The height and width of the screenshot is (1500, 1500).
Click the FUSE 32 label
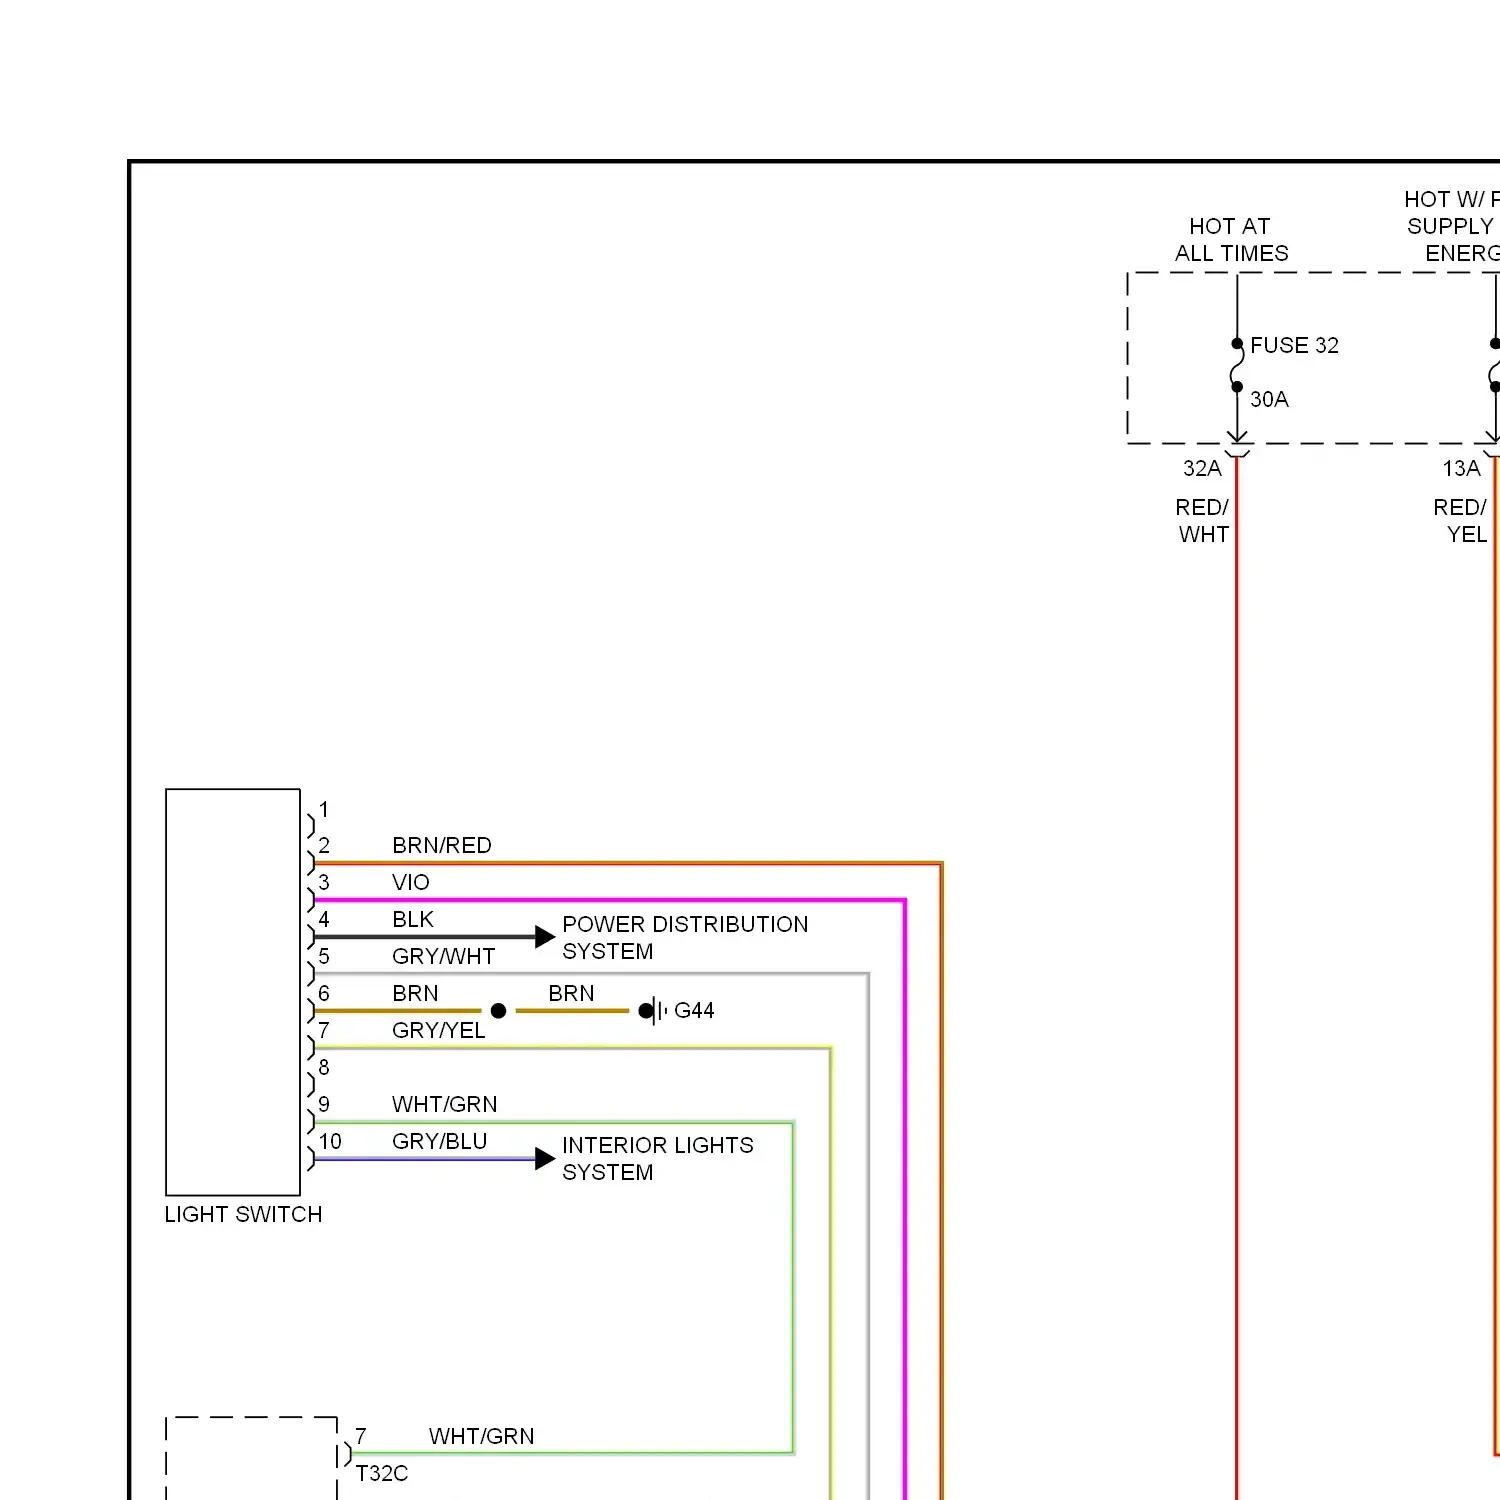click(x=1294, y=345)
